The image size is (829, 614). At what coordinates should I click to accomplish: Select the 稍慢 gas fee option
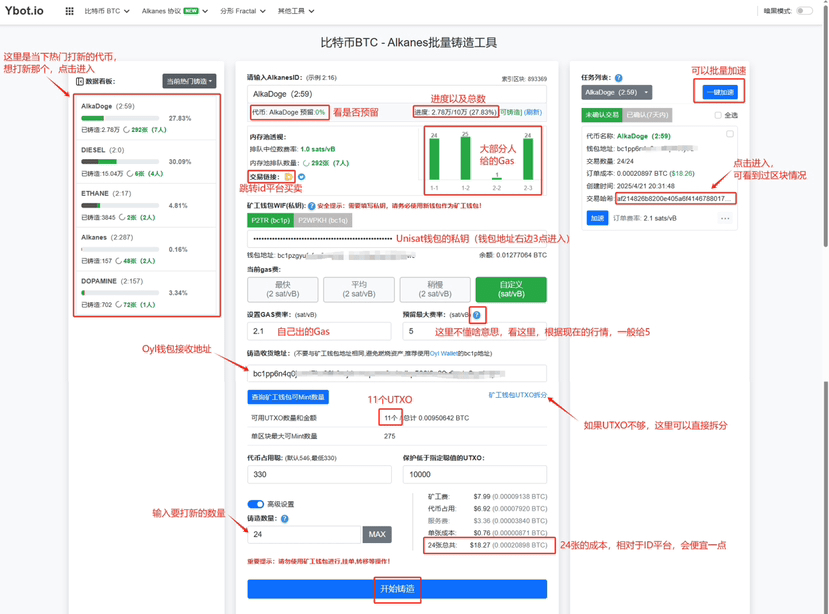(x=435, y=289)
